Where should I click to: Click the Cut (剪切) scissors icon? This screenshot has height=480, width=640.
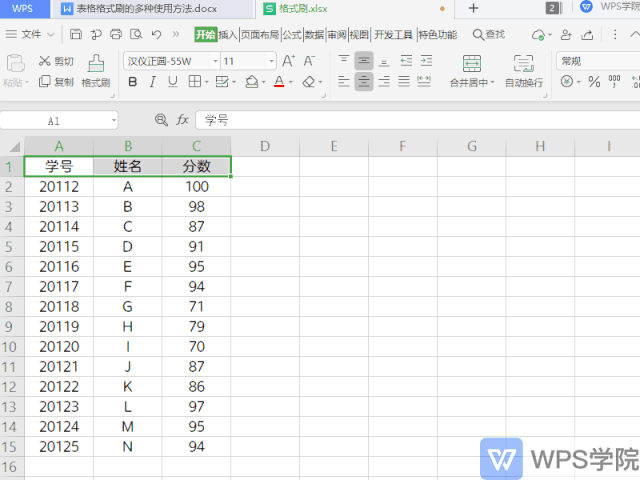[x=44, y=61]
